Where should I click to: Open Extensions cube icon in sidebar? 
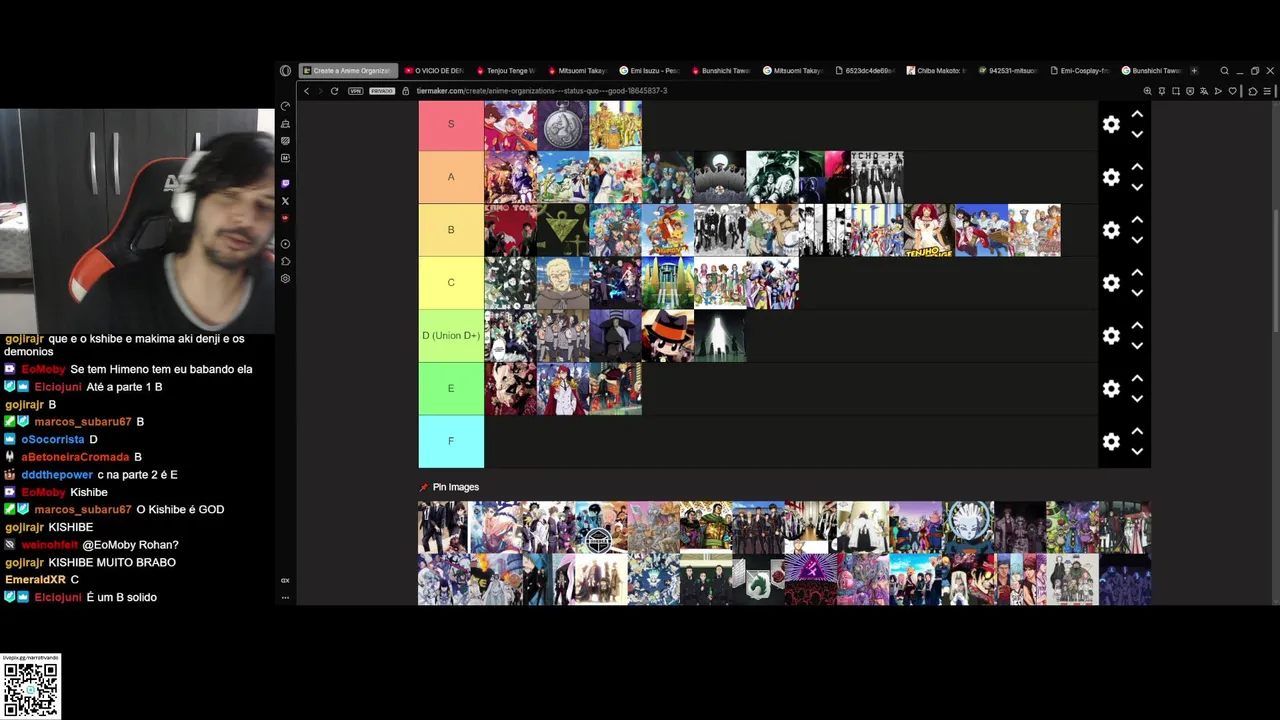[x=285, y=261]
